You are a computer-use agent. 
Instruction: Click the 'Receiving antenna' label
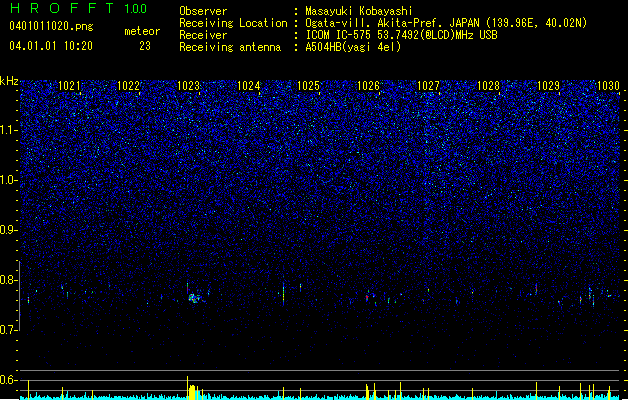coord(230,47)
